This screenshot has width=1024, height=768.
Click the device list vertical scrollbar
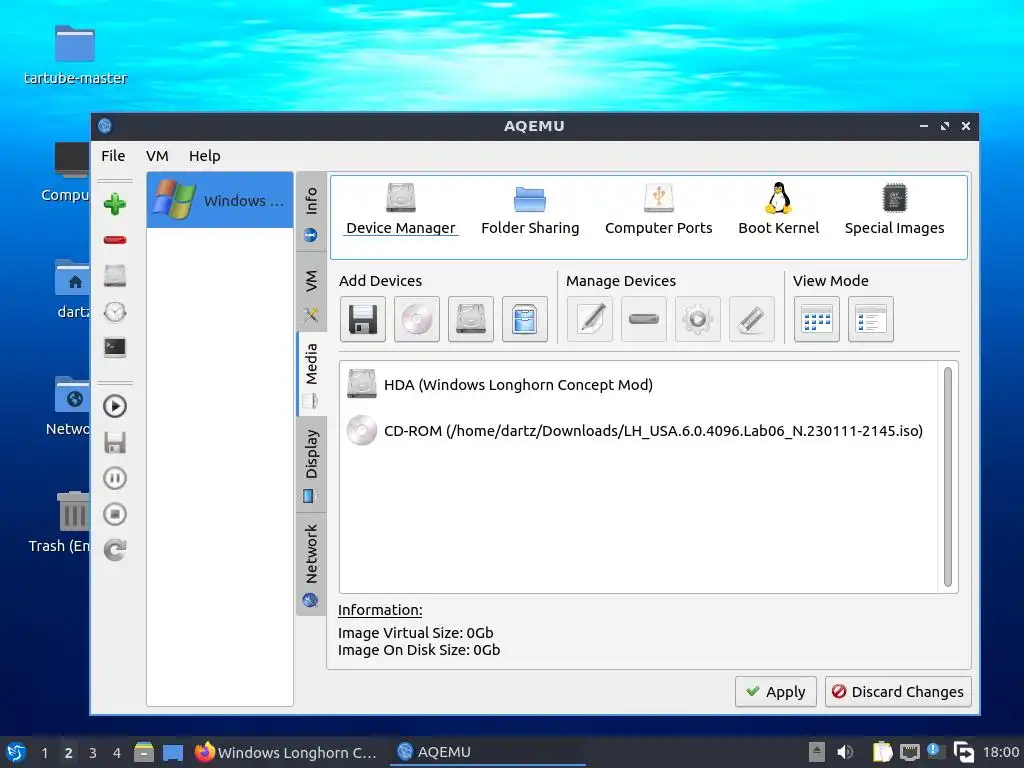948,477
